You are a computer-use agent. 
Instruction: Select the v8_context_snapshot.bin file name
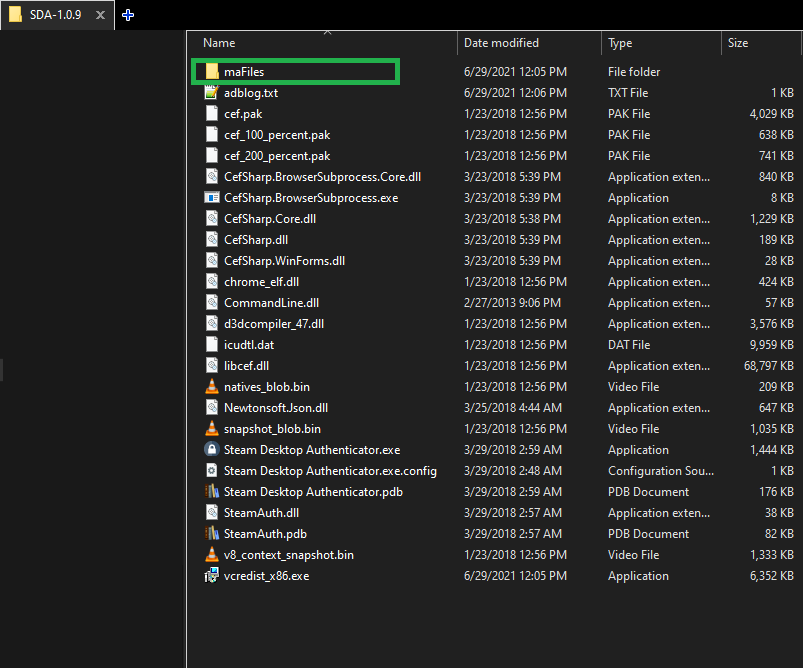pyautogui.click(x=289, y=555)
